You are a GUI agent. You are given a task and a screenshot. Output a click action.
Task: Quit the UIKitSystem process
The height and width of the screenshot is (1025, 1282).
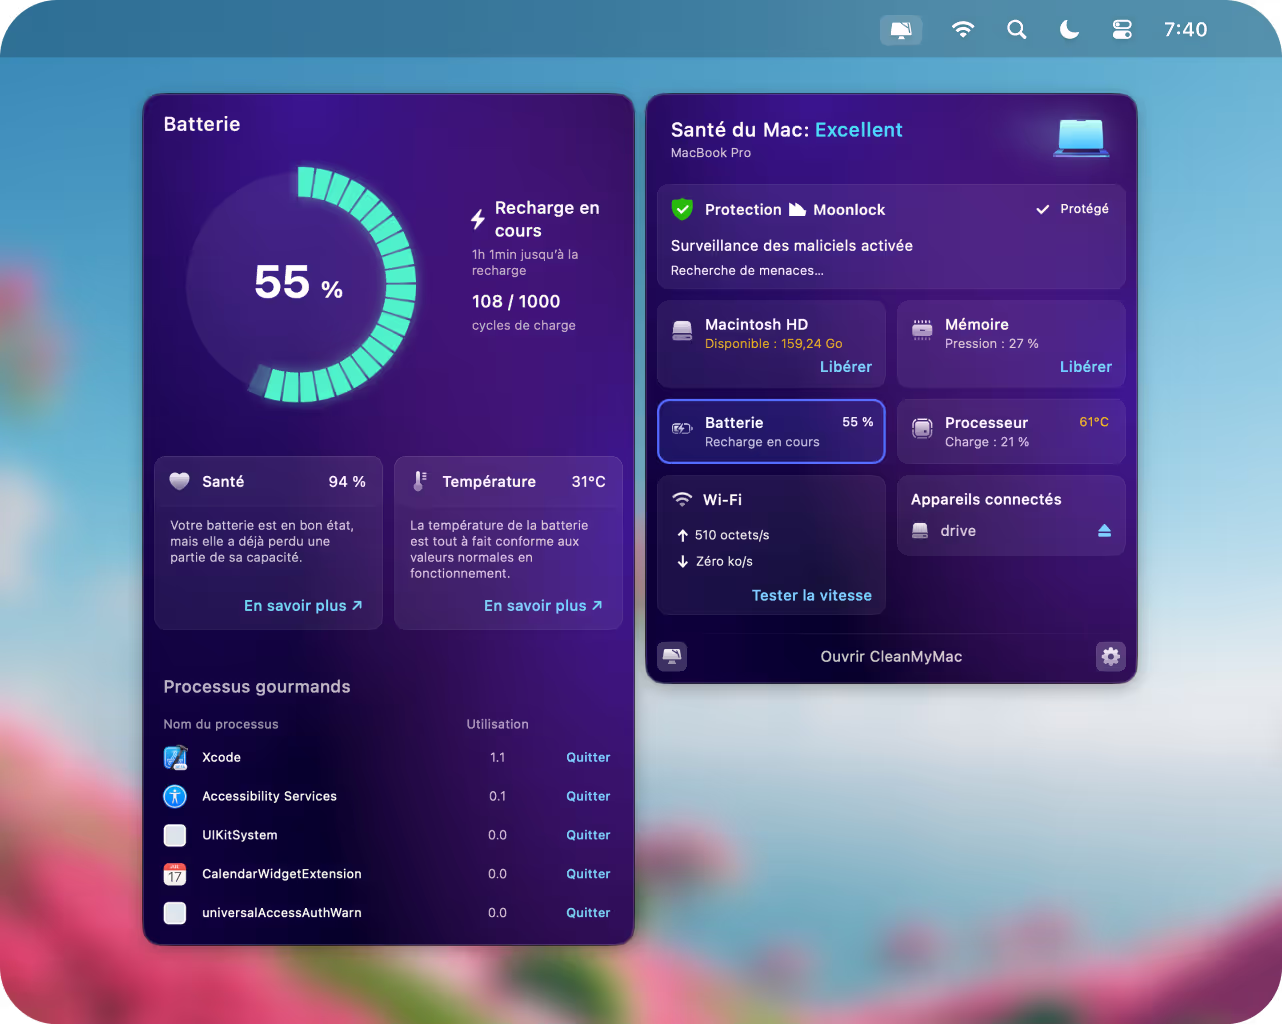pos(588,835)
